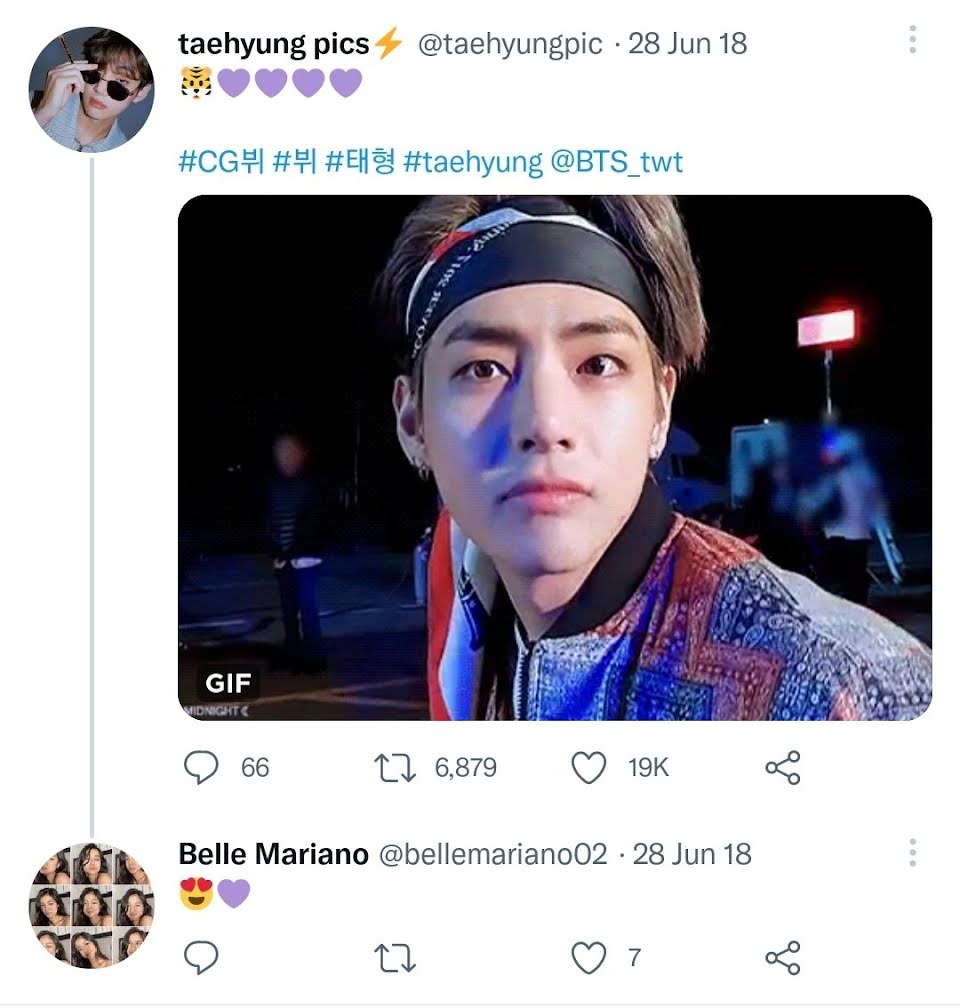Open taehyung pics profile avatar
Screen dimensions: 960x1008
pyautogui.click(x=91, y=89)
